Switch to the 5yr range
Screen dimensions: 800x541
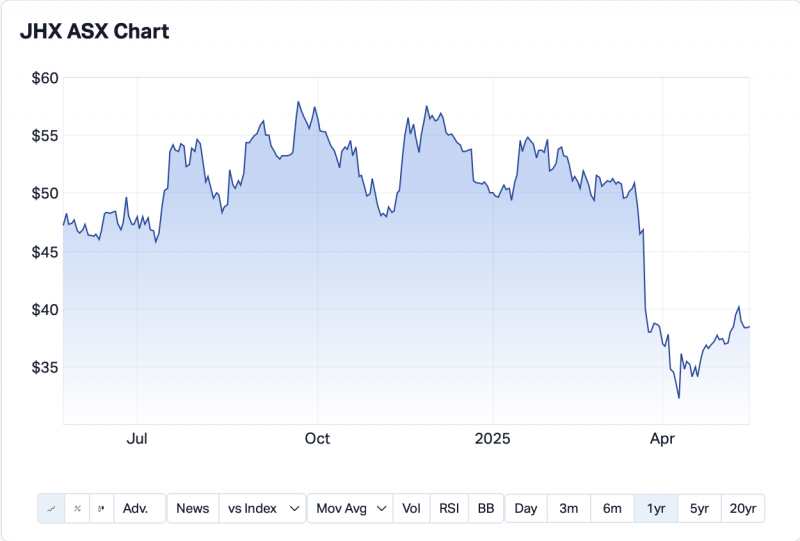[x=699, y=508]
